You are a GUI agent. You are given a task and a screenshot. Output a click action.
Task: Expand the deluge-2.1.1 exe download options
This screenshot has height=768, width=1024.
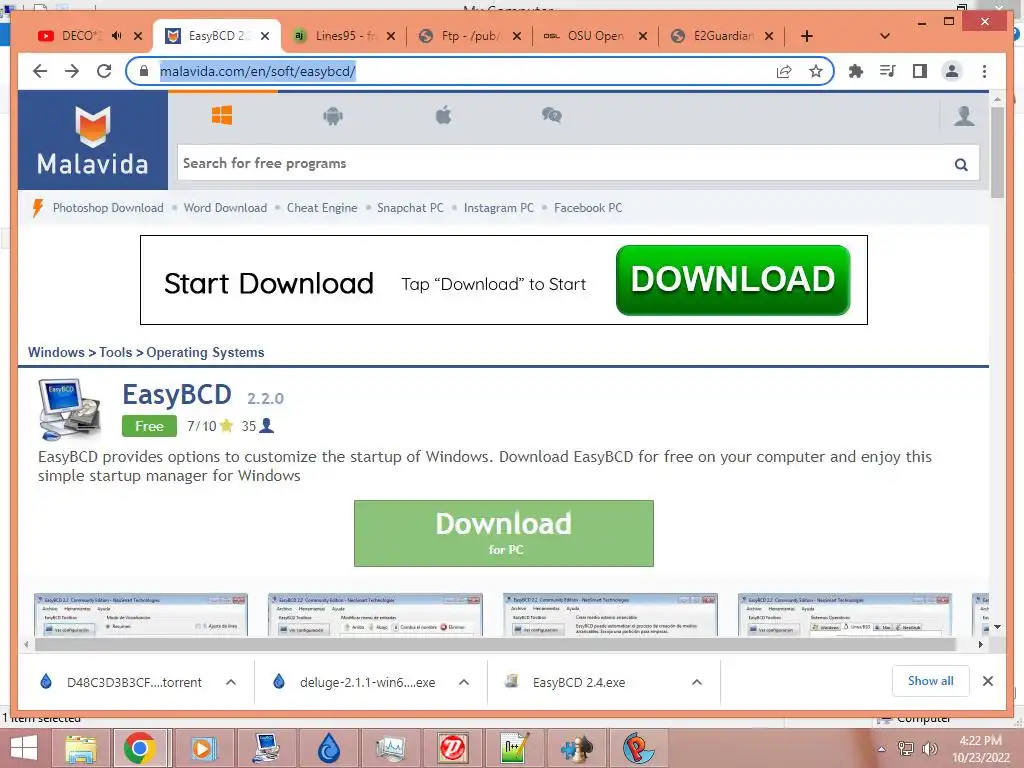464,682
